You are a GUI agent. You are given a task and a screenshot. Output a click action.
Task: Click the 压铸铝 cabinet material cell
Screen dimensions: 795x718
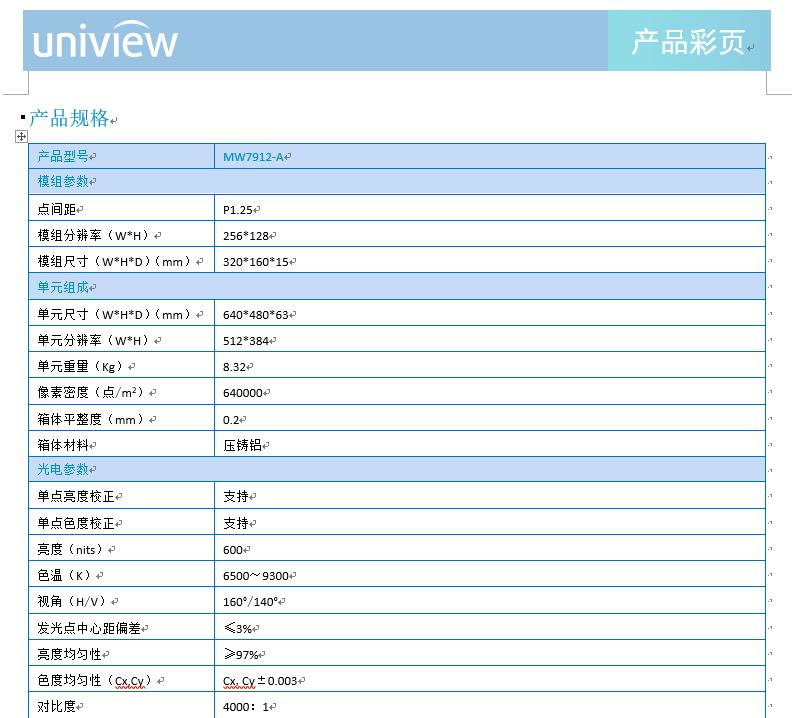243,445
